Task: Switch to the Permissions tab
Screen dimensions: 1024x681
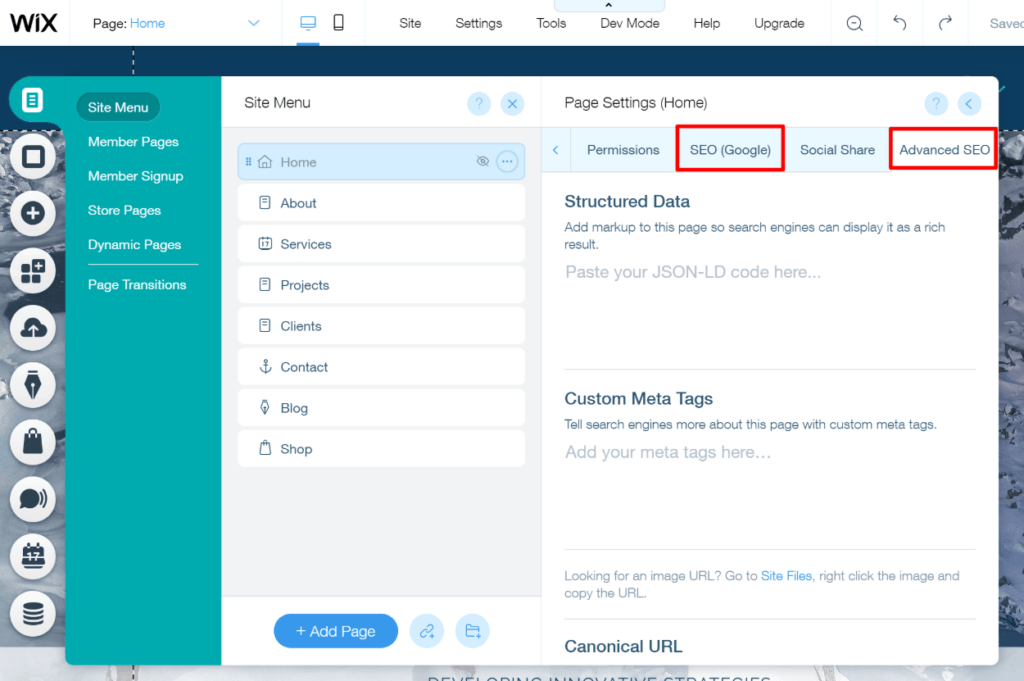Action: (x=623, y=150)
